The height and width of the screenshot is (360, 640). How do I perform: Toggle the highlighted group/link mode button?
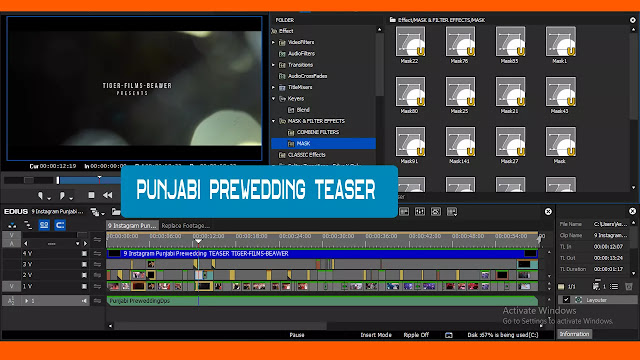pyautogui.click(x=44, y=225)
